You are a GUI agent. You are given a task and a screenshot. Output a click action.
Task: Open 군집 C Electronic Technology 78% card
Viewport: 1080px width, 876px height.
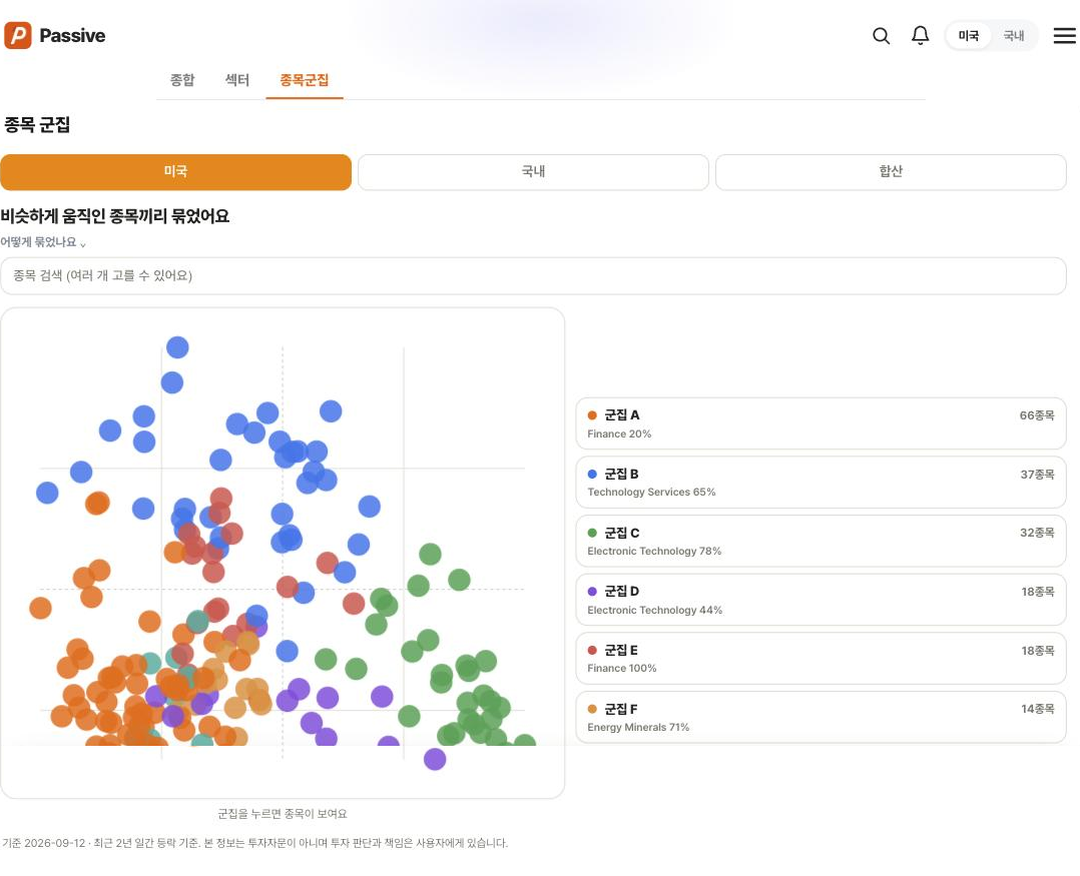point(821,541)
